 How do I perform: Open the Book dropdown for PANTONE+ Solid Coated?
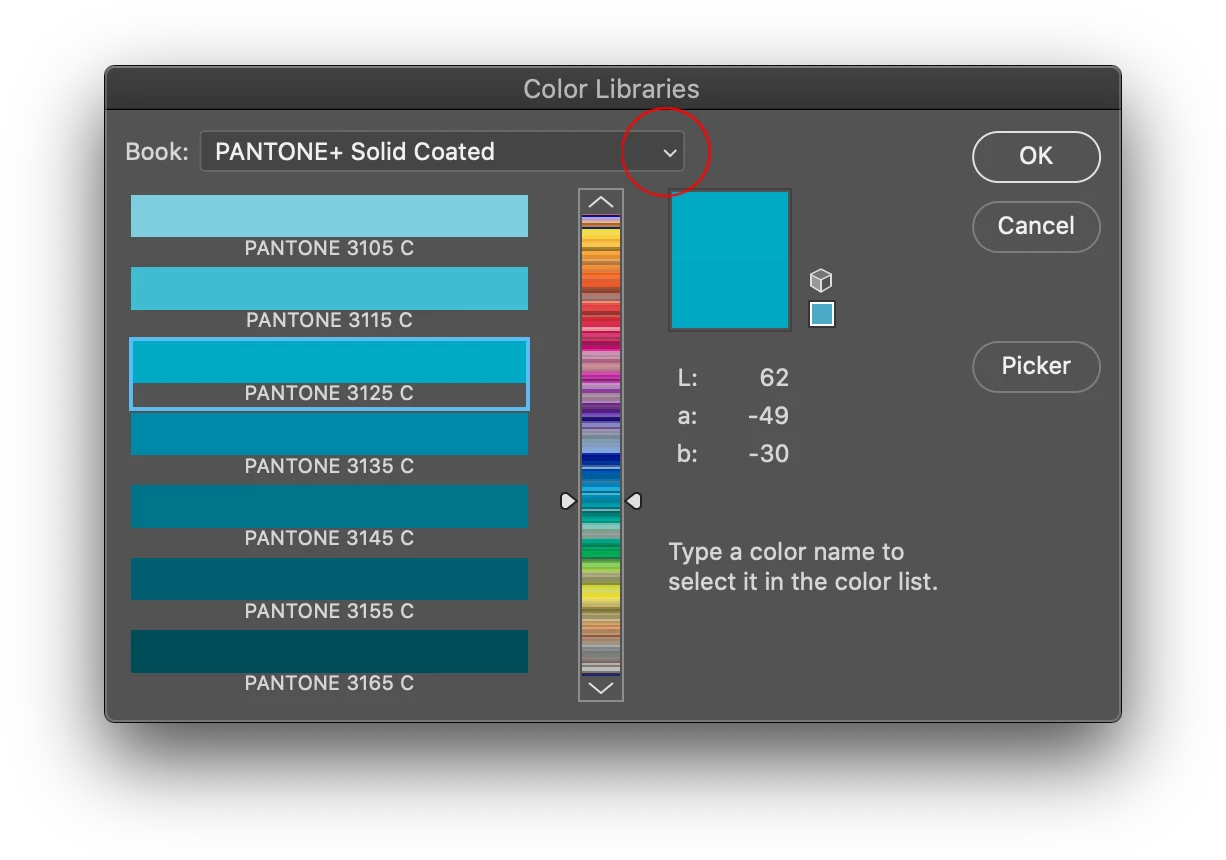442,152
